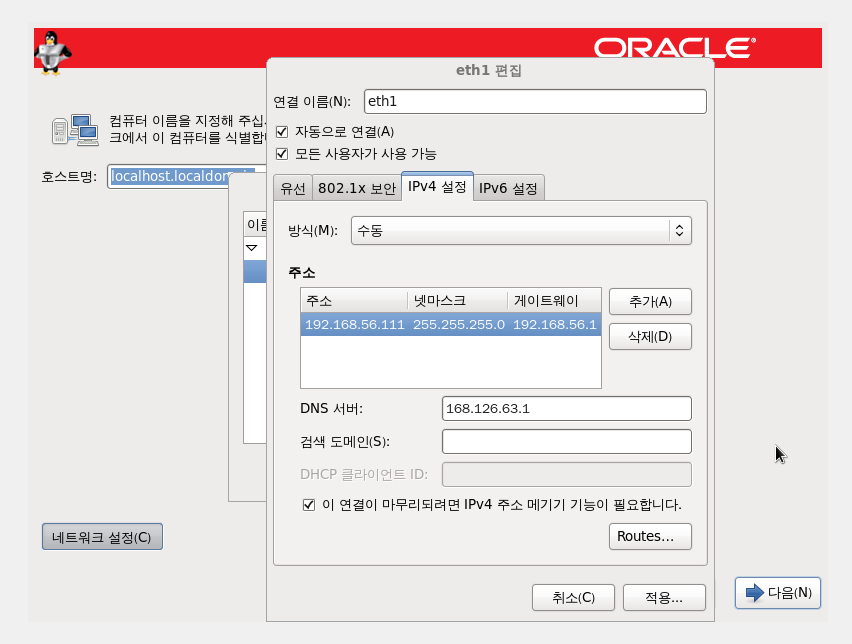The image size is (852, 644).
Task: Select the address cell 192.168.56.111
Action: pyautogui.click(x=354, y=324)
